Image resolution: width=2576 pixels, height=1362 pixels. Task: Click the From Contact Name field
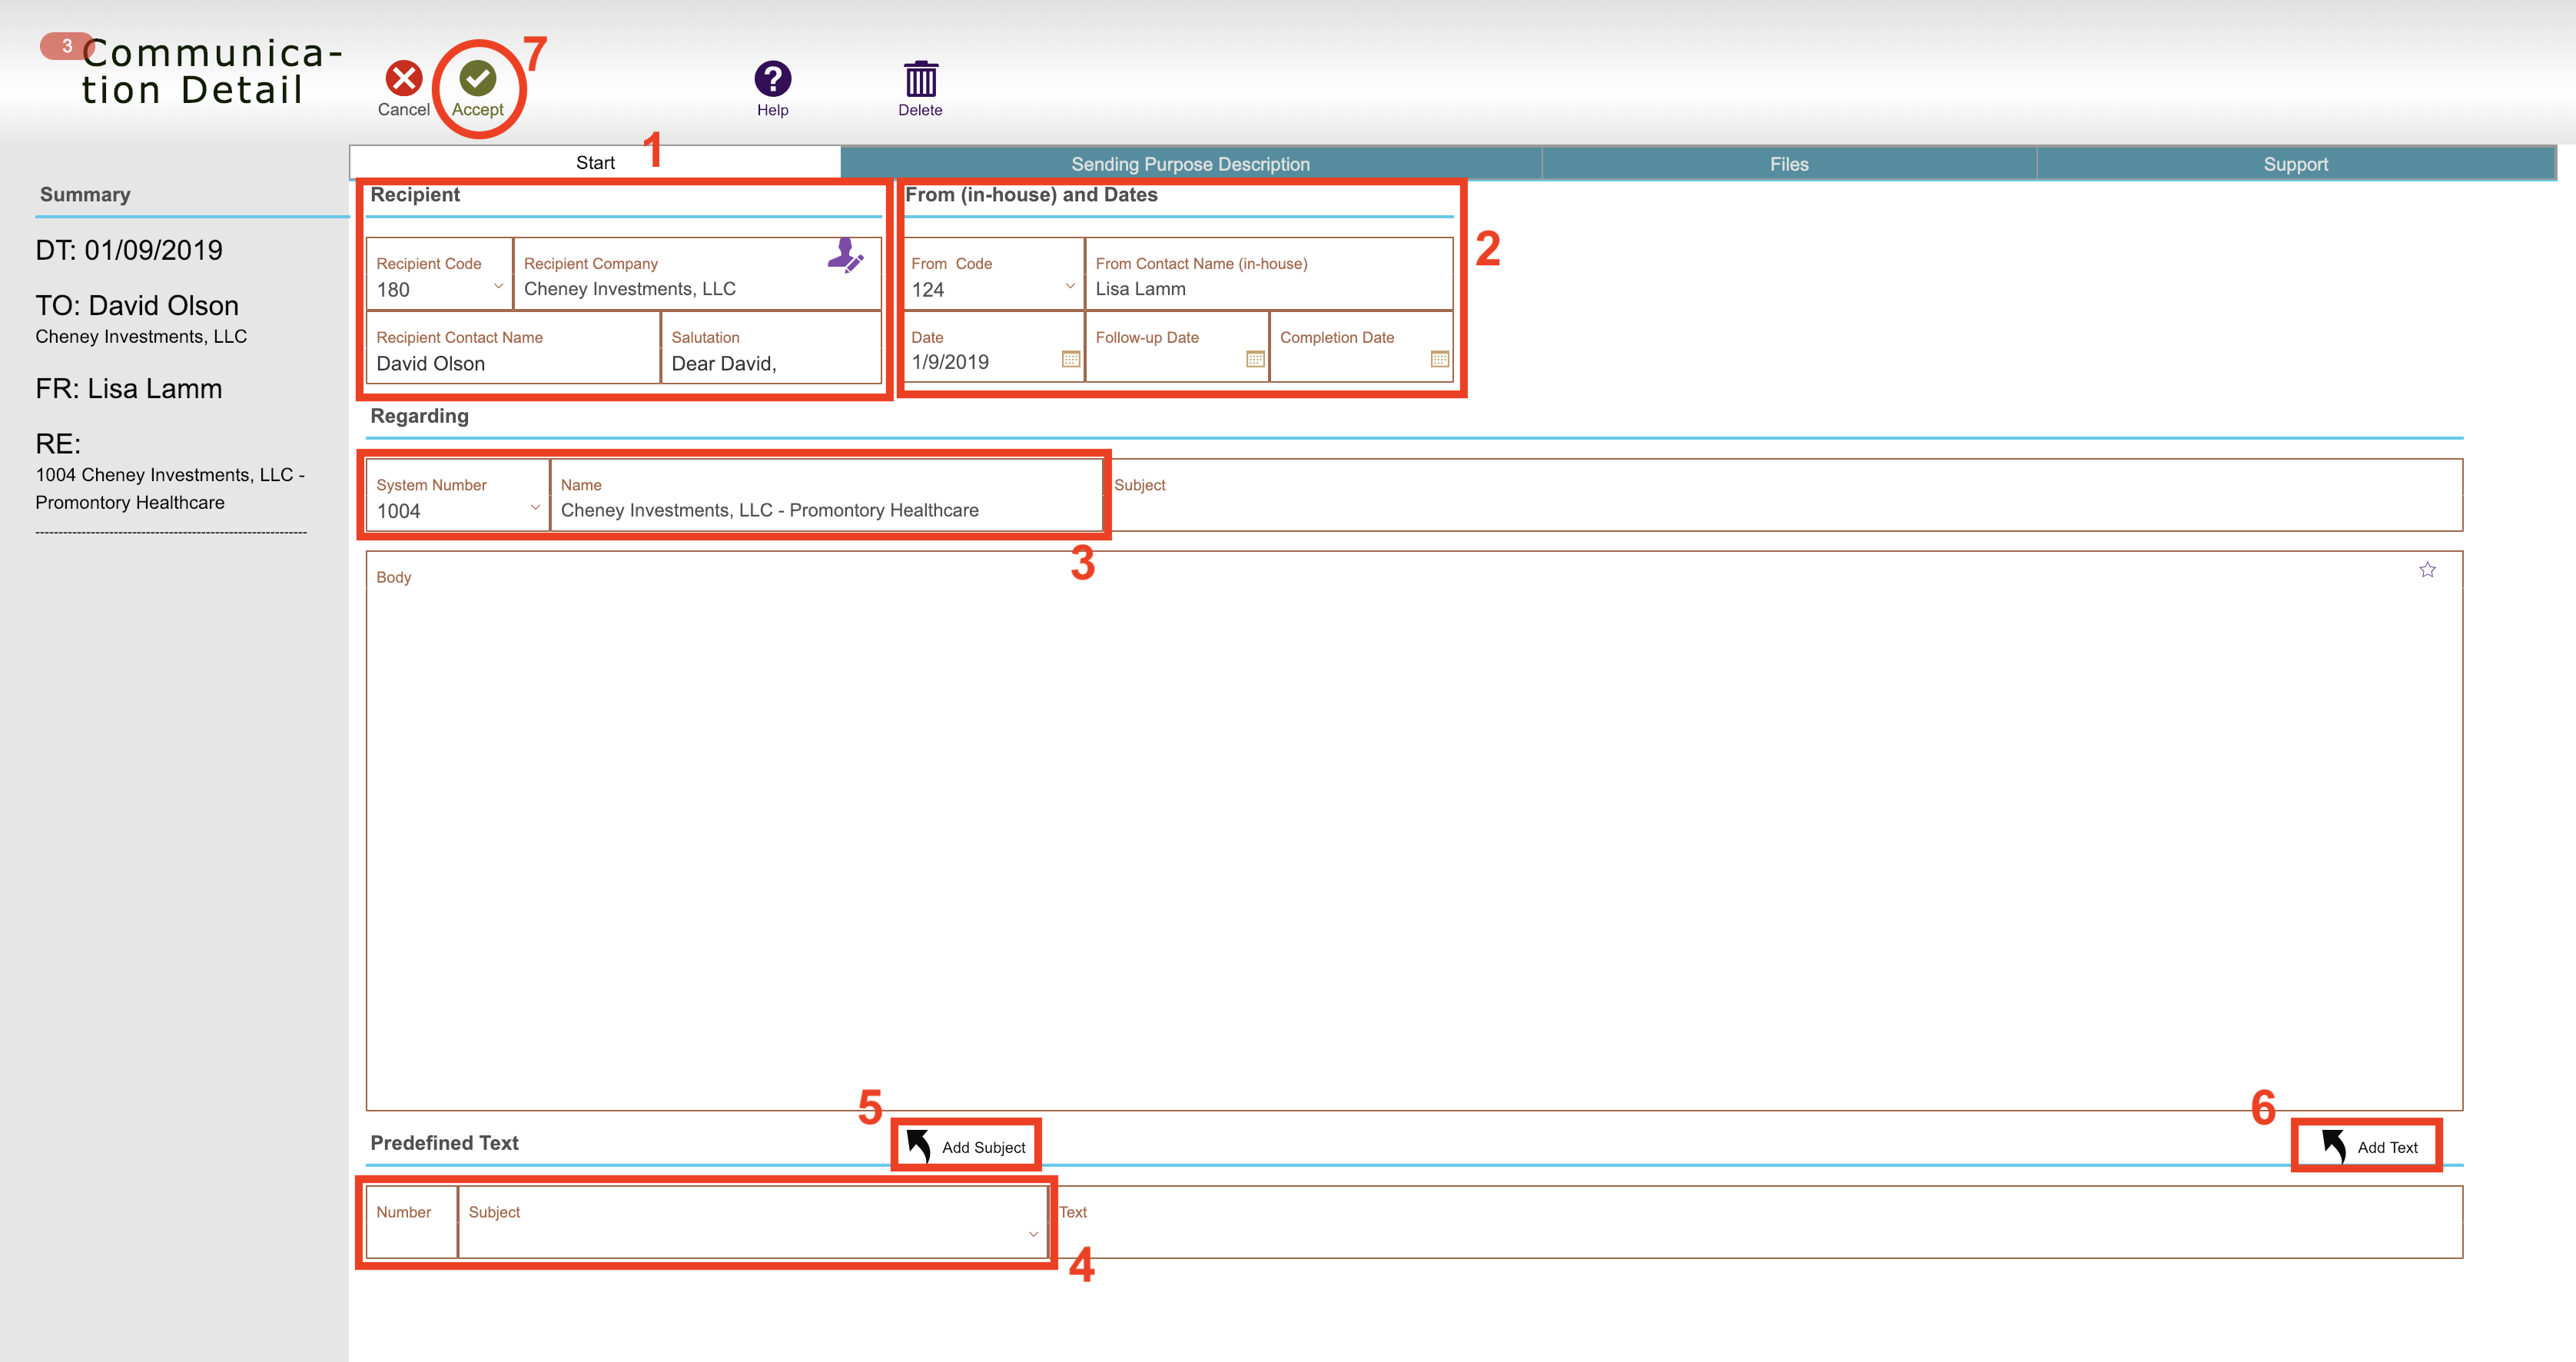[x=1269, y=274]
